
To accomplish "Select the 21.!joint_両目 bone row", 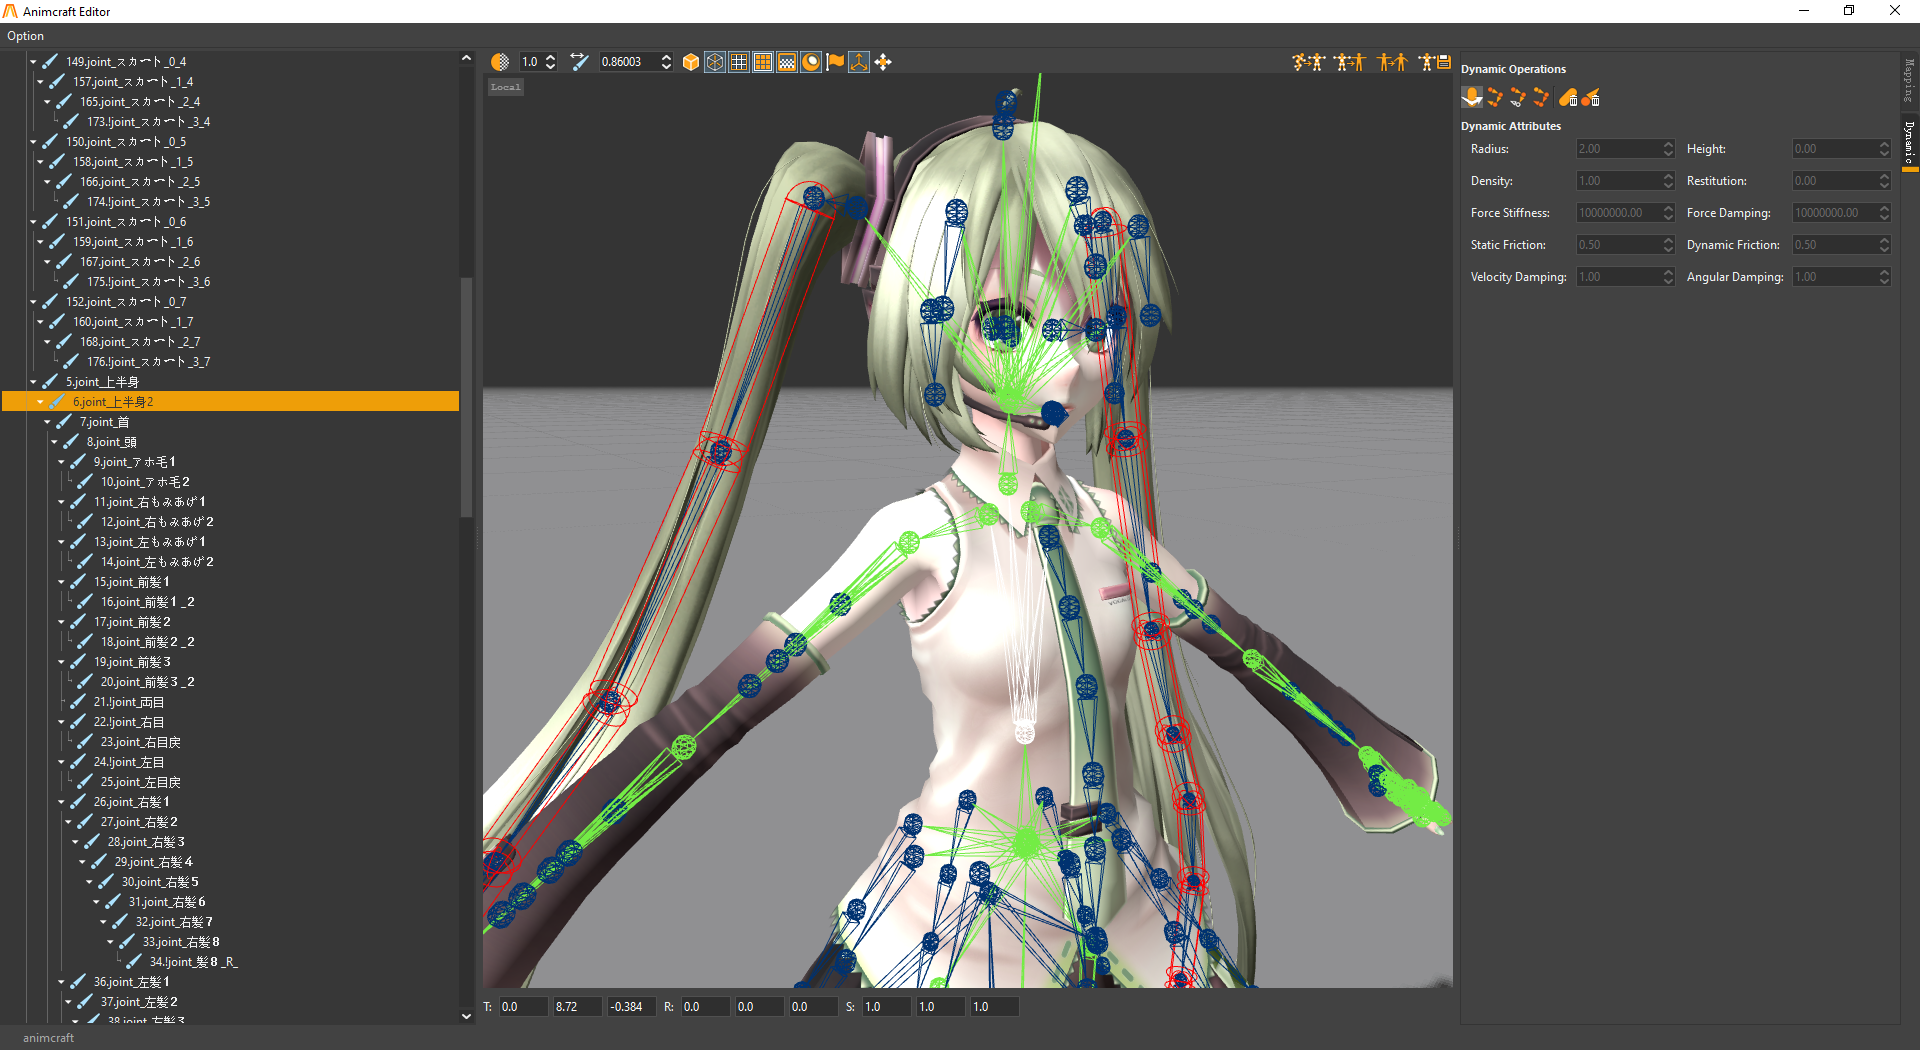I will 129,702.
